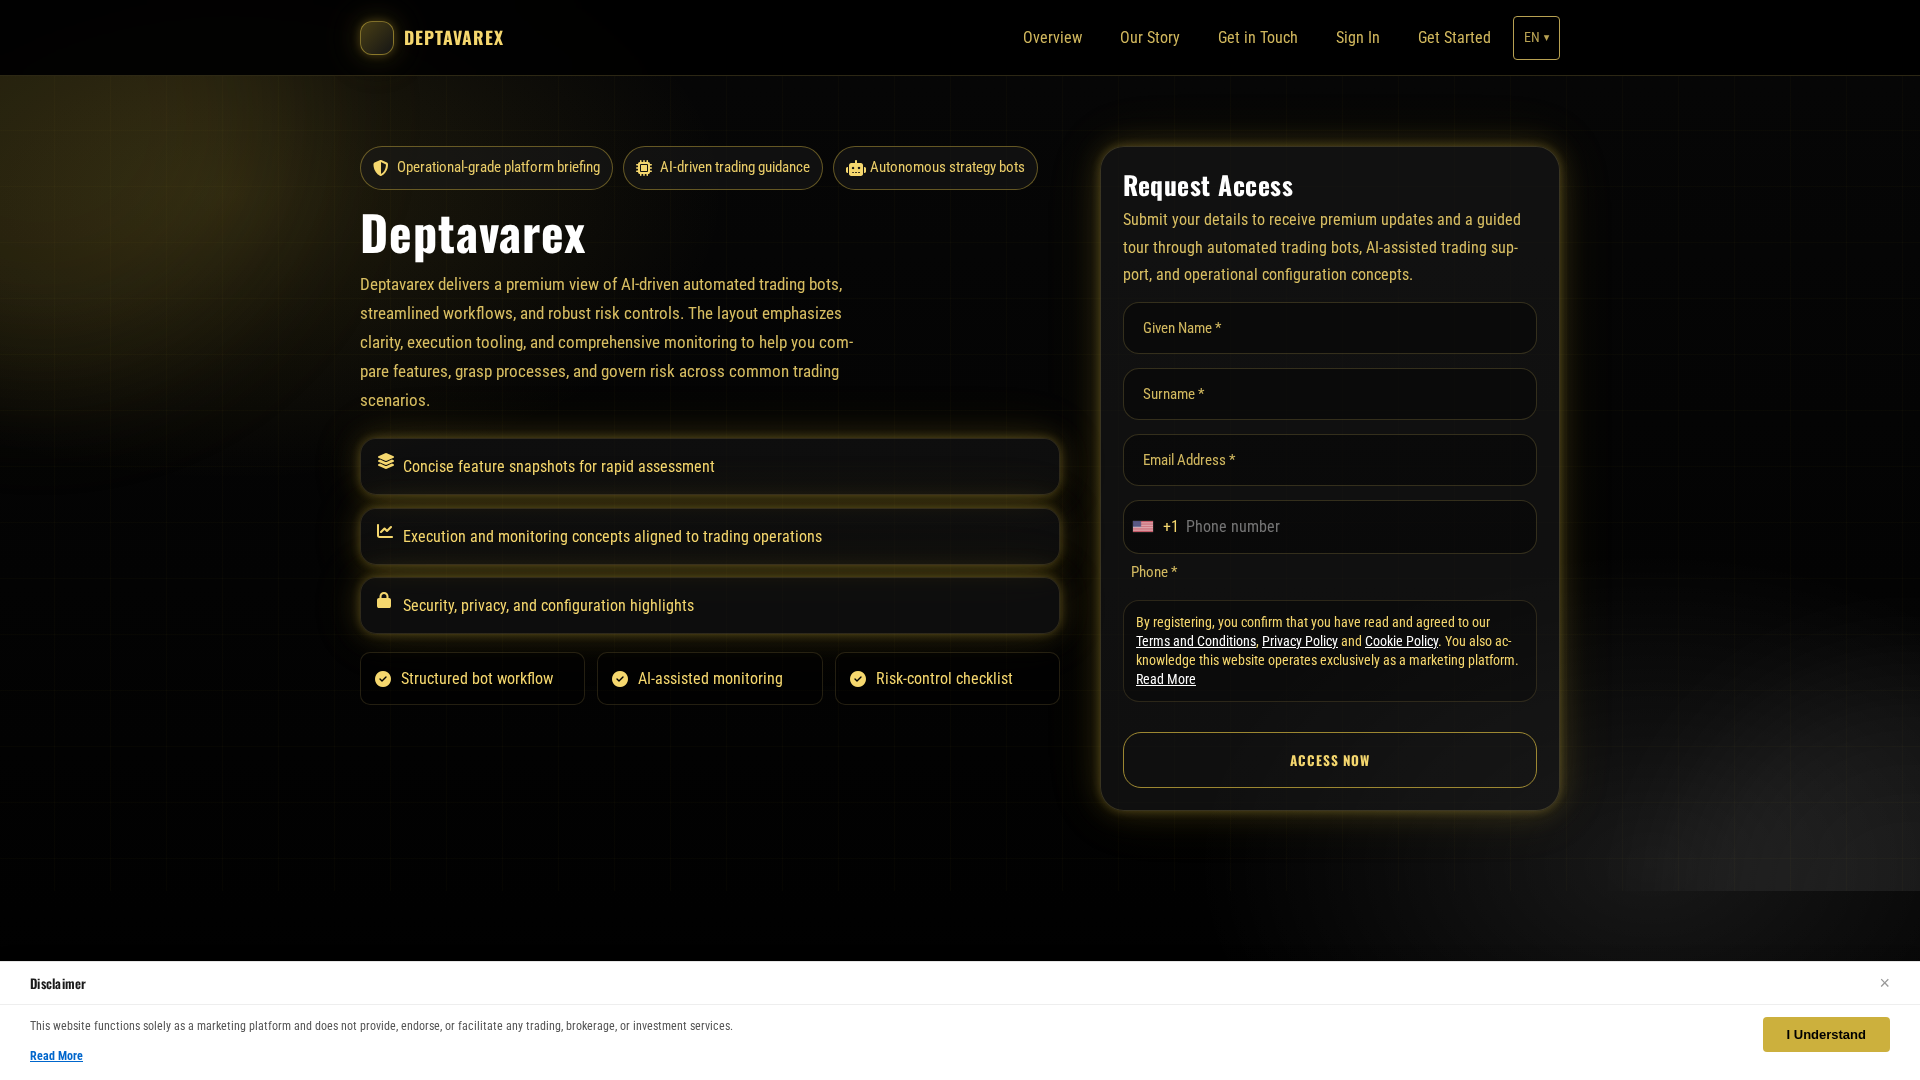Viewport: 1920px width, 1080px height.
Task: Click the Request Access heading
Action: tap(1208, 186)
